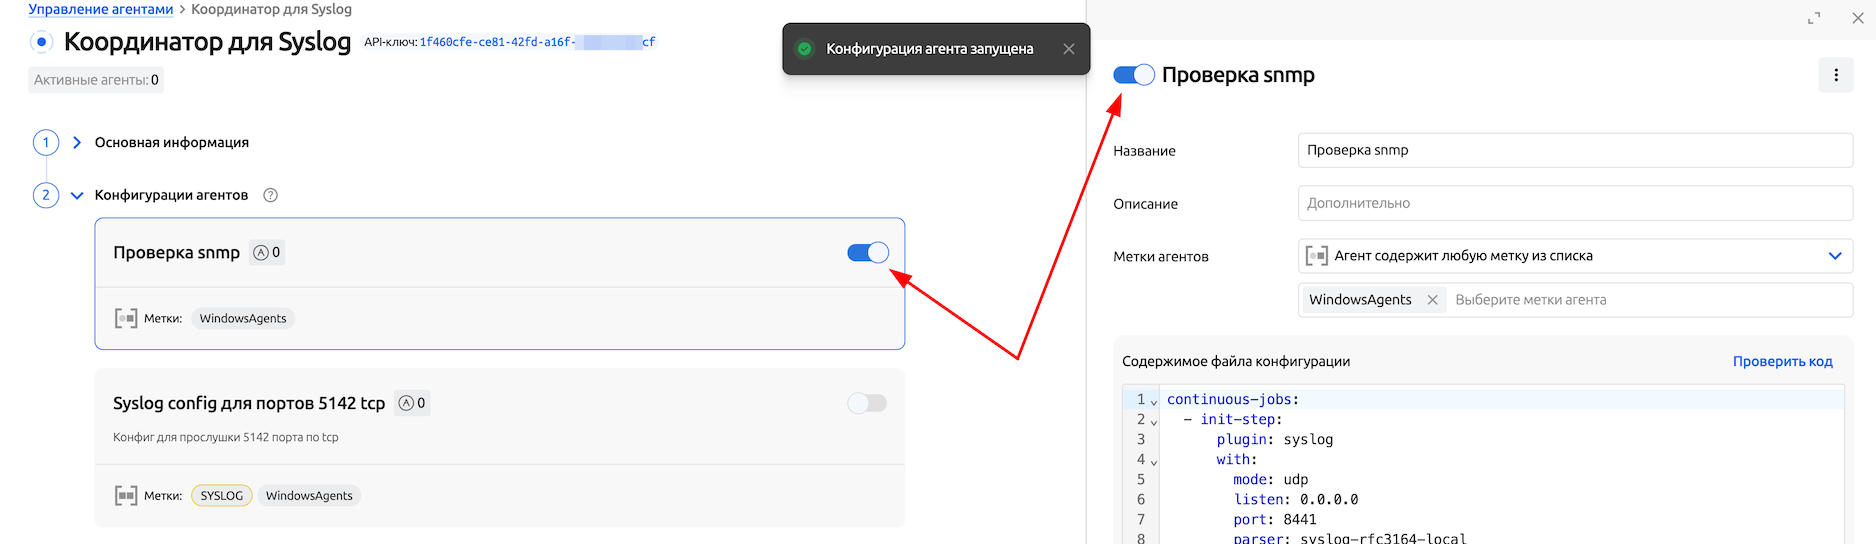Screen dimensions: 1876x544
Task: Dismiss the agent configuration started notification
Action: tap(1068, 49)
